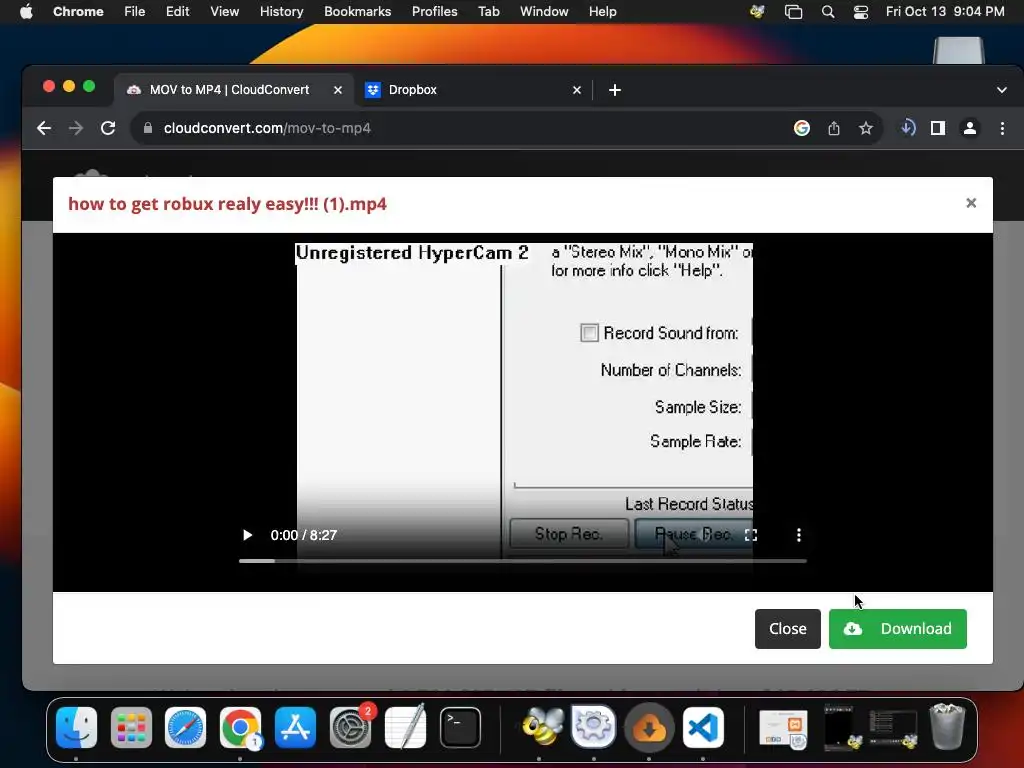Open a new browser tab
1024x768 pixels.
coord(615,90)
